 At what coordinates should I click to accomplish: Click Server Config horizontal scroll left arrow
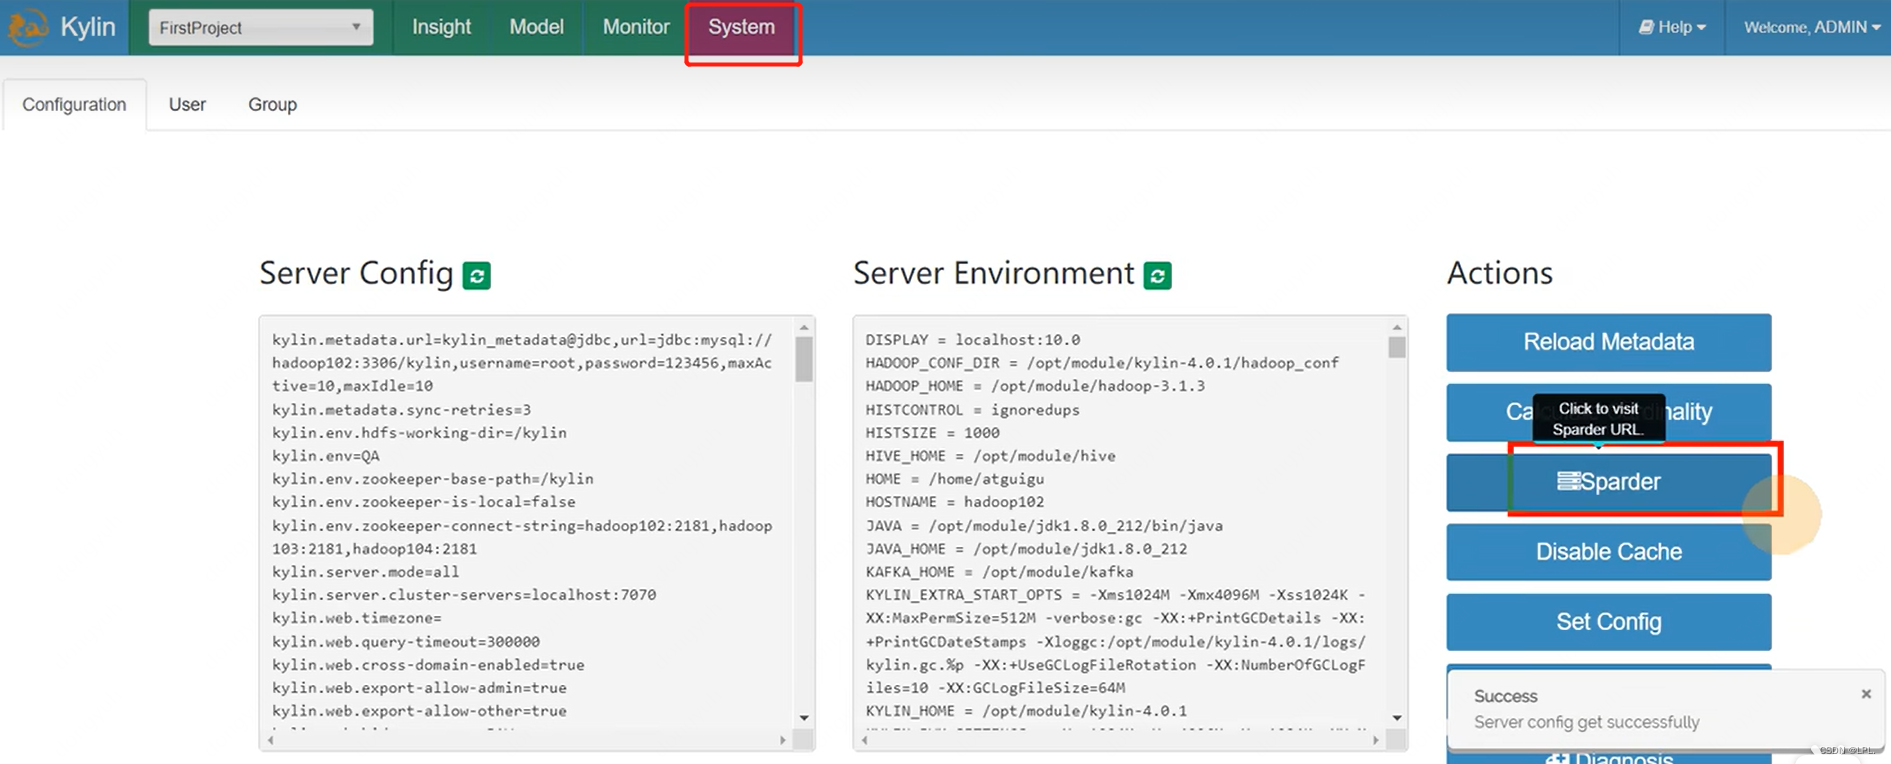[x=270, y=740]
